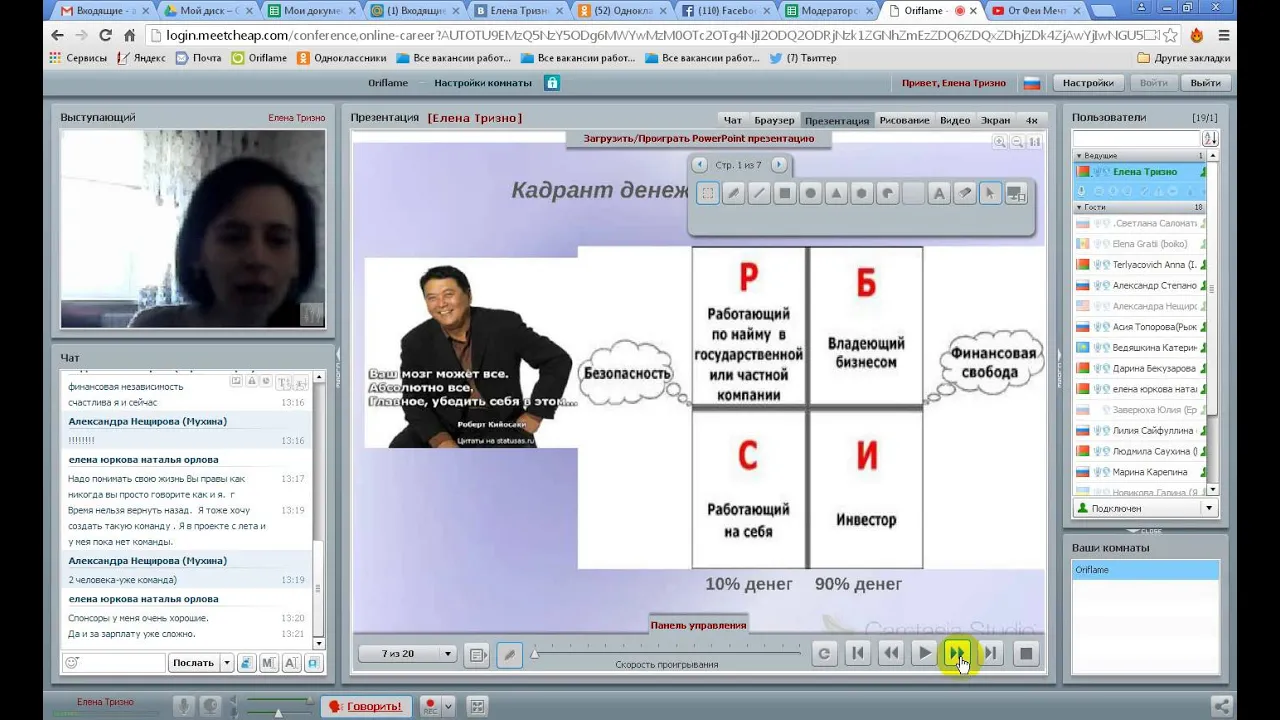Open the Настройки комнаты menu
1280x720 pixels.
pyautogui.click(x=483, y=83)
